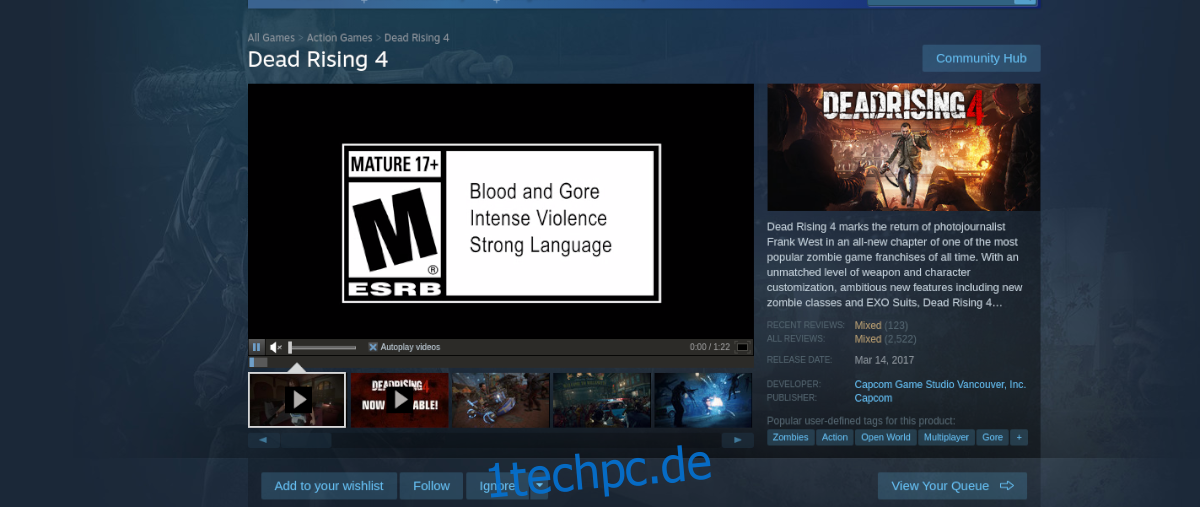Toggle the video mute speaker icon
The image size is (1200, 507).
tap(276, 347)
